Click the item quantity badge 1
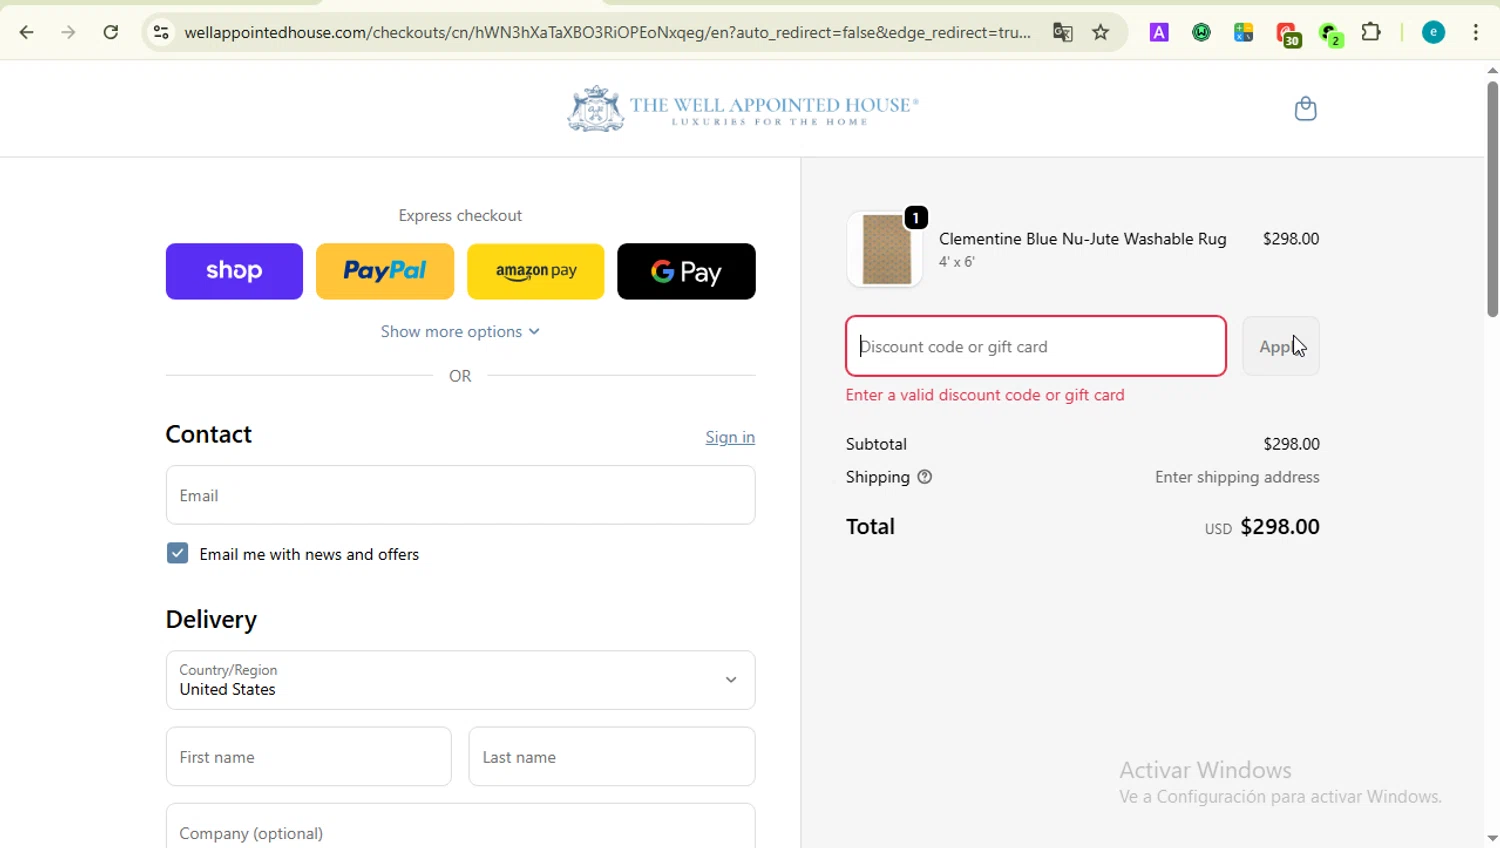Viewport: 1500px width, 848px height. (x=916, y=217)
